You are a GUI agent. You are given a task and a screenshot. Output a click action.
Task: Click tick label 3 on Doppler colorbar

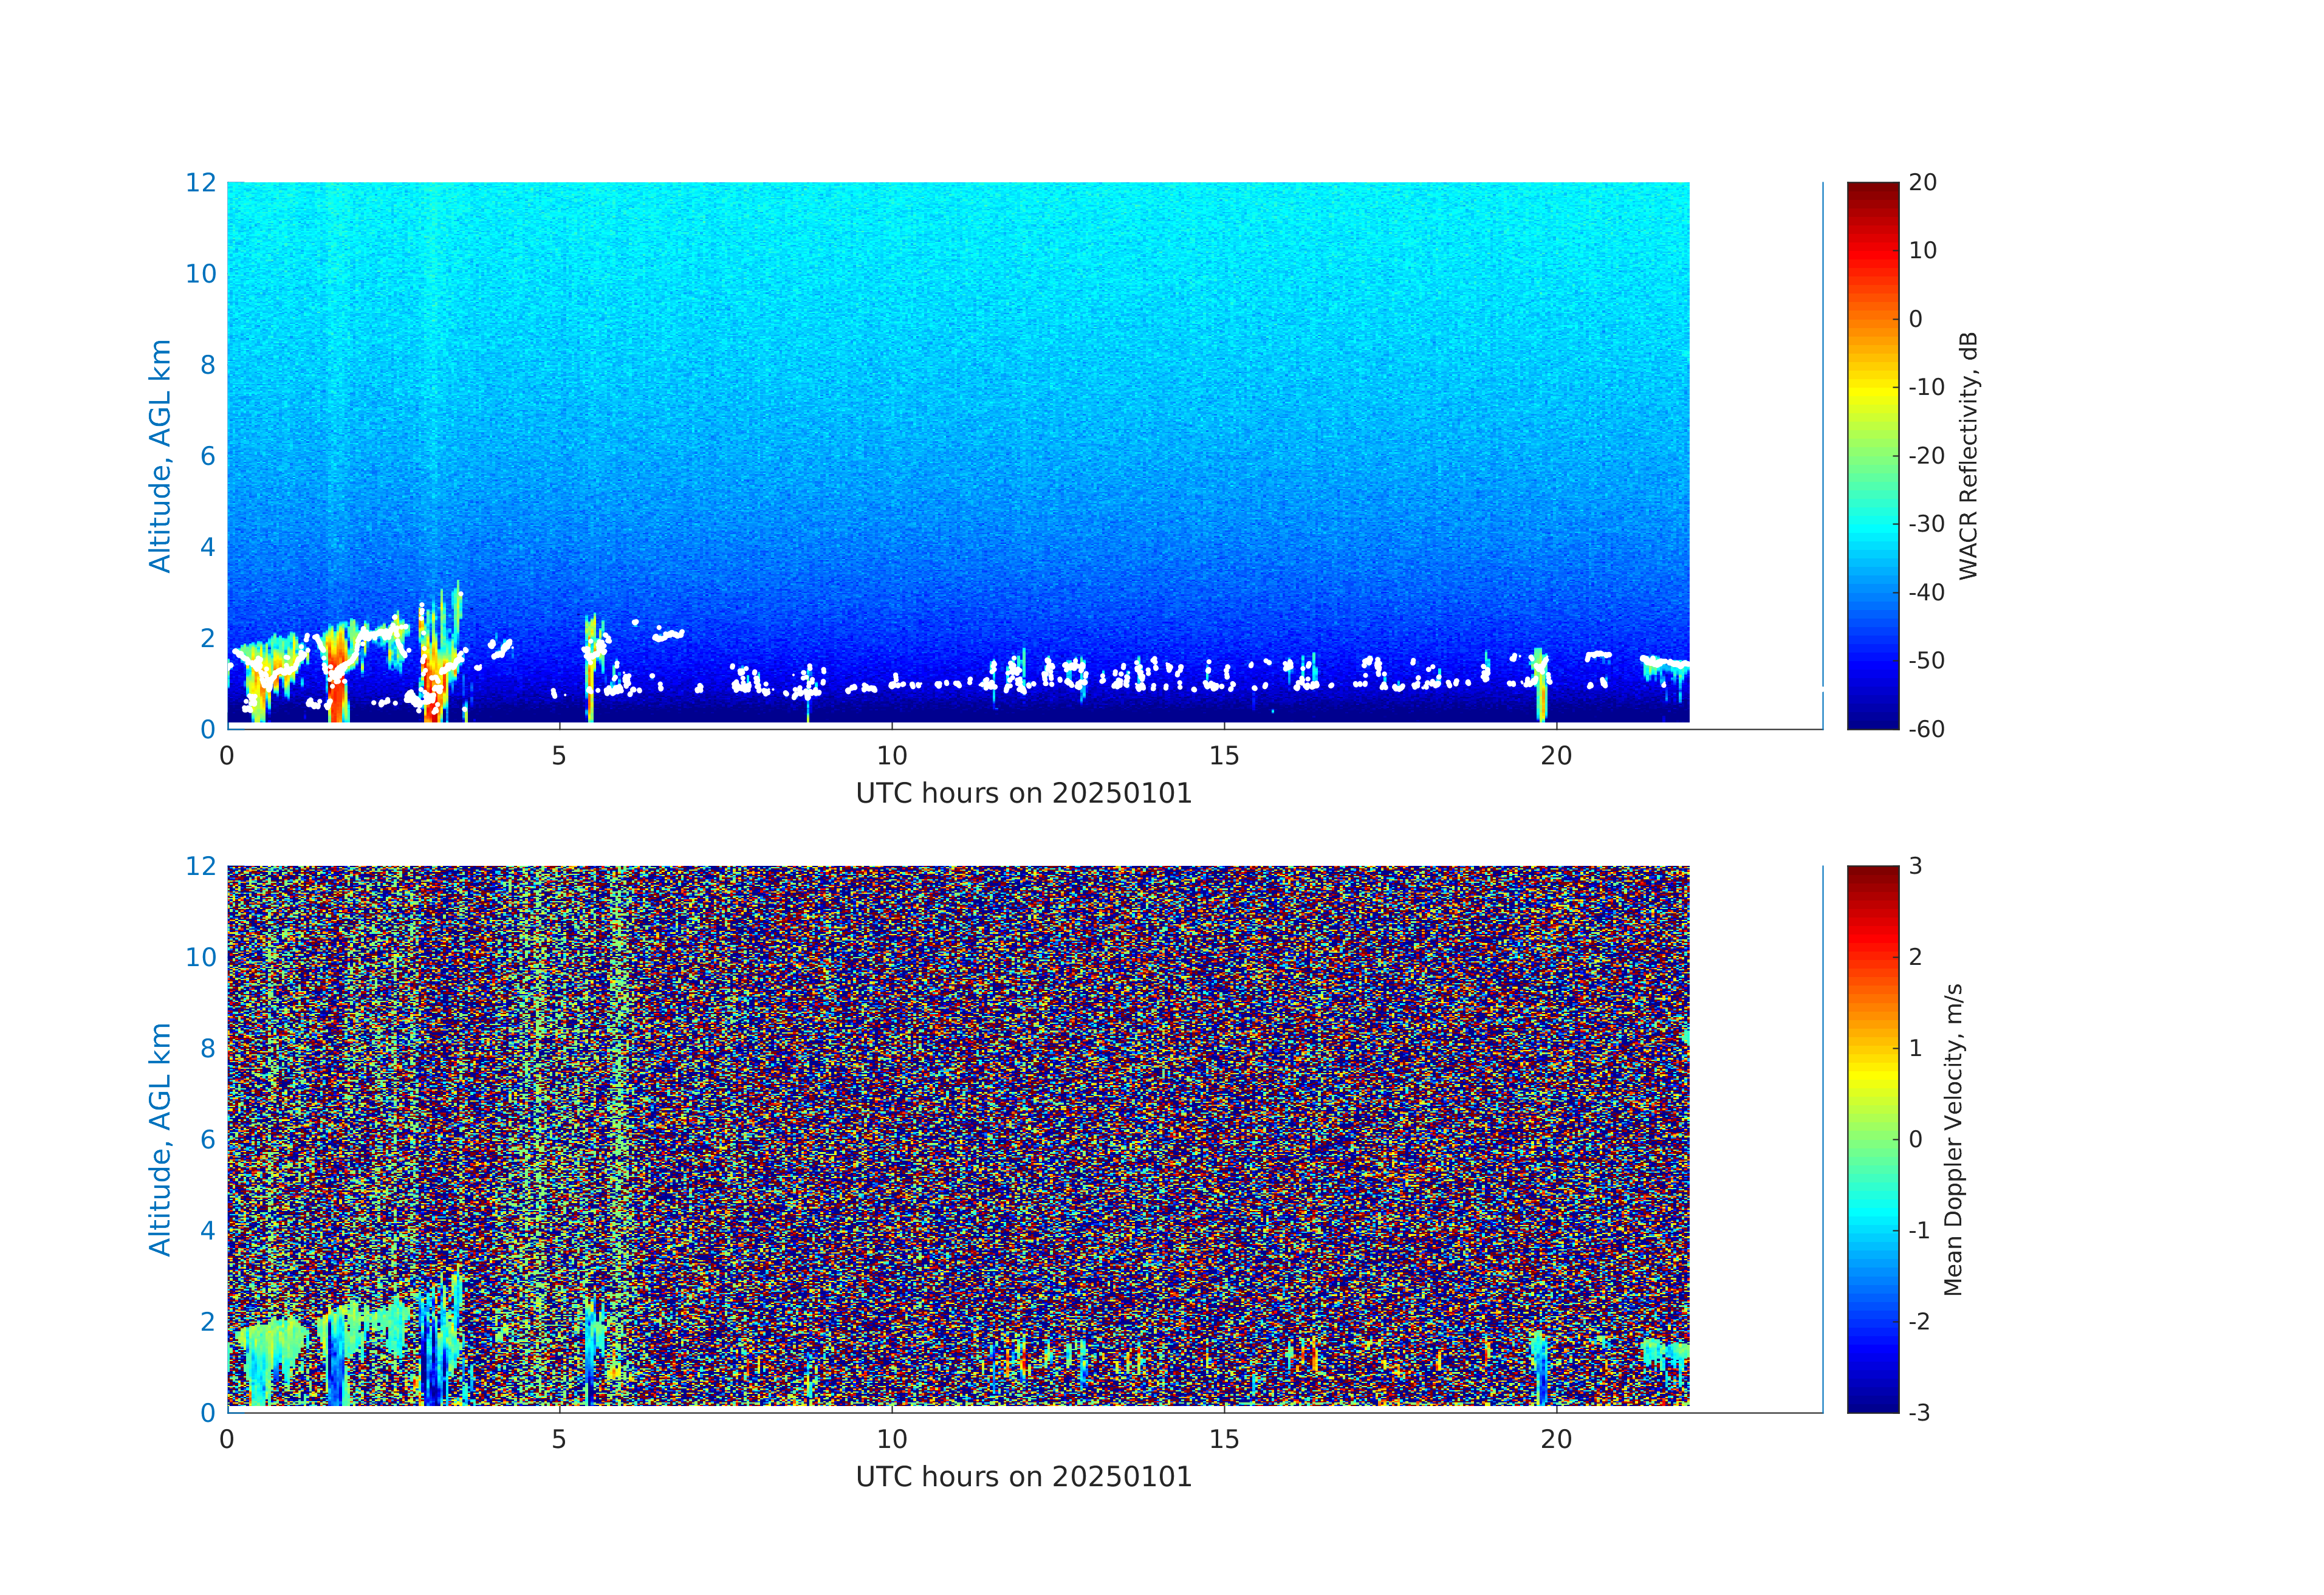[x=1915, y=866]
